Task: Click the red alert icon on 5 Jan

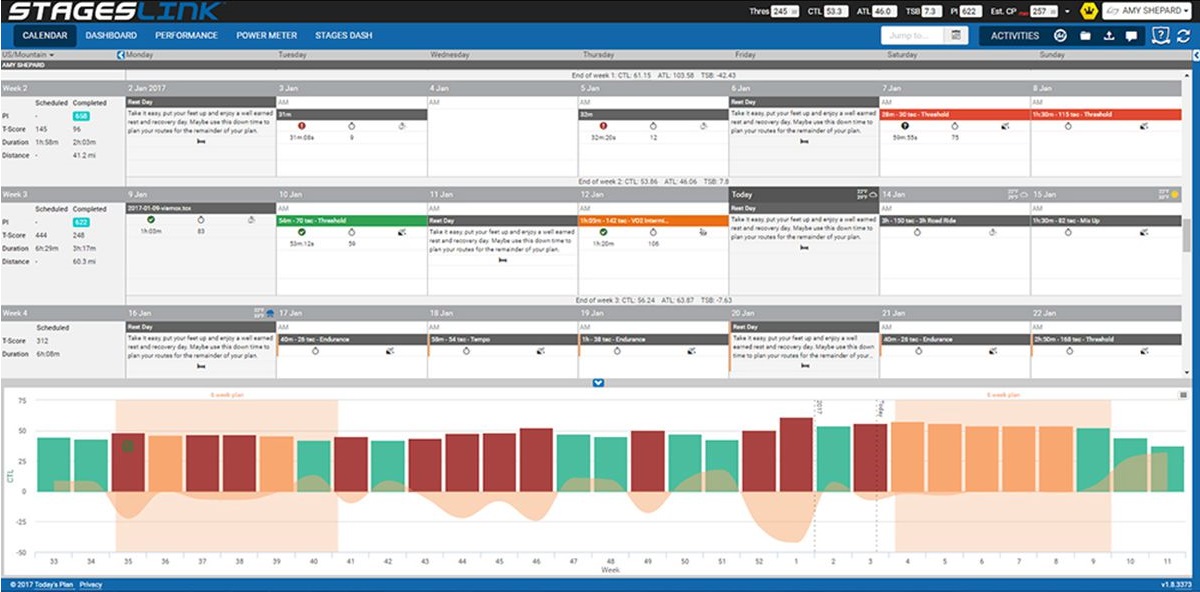Action: point(603,126)
